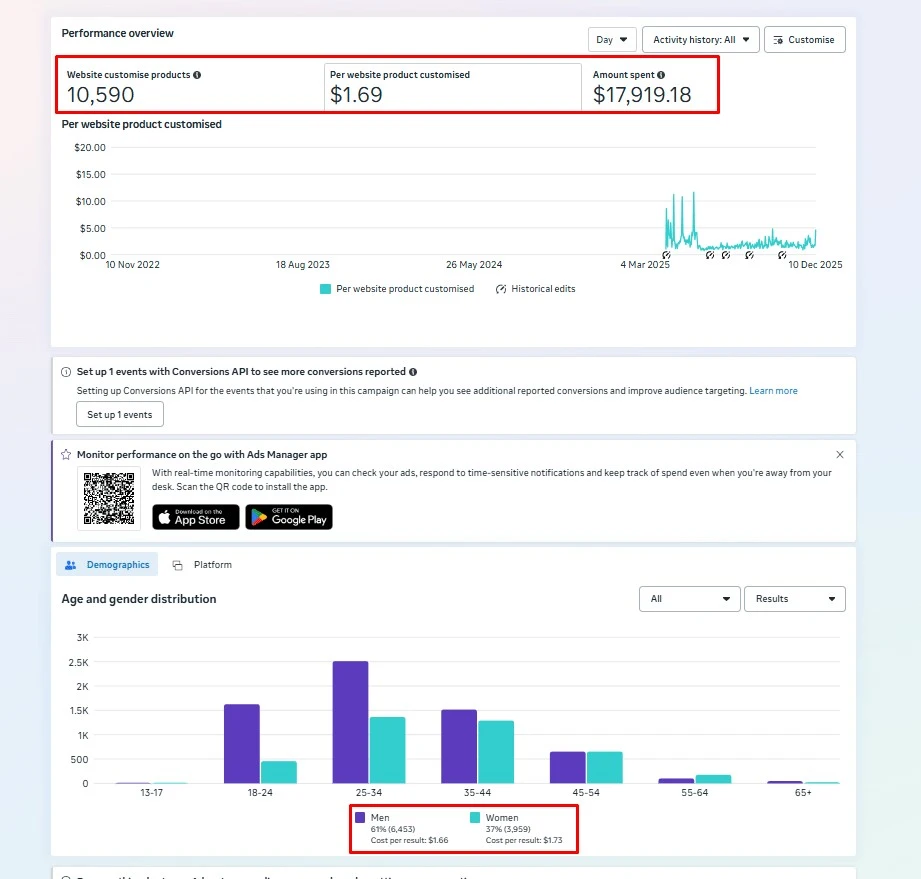Toggle Per website product customised legend swatch
Screen dimensions: 921x879
tap(325, 289)
